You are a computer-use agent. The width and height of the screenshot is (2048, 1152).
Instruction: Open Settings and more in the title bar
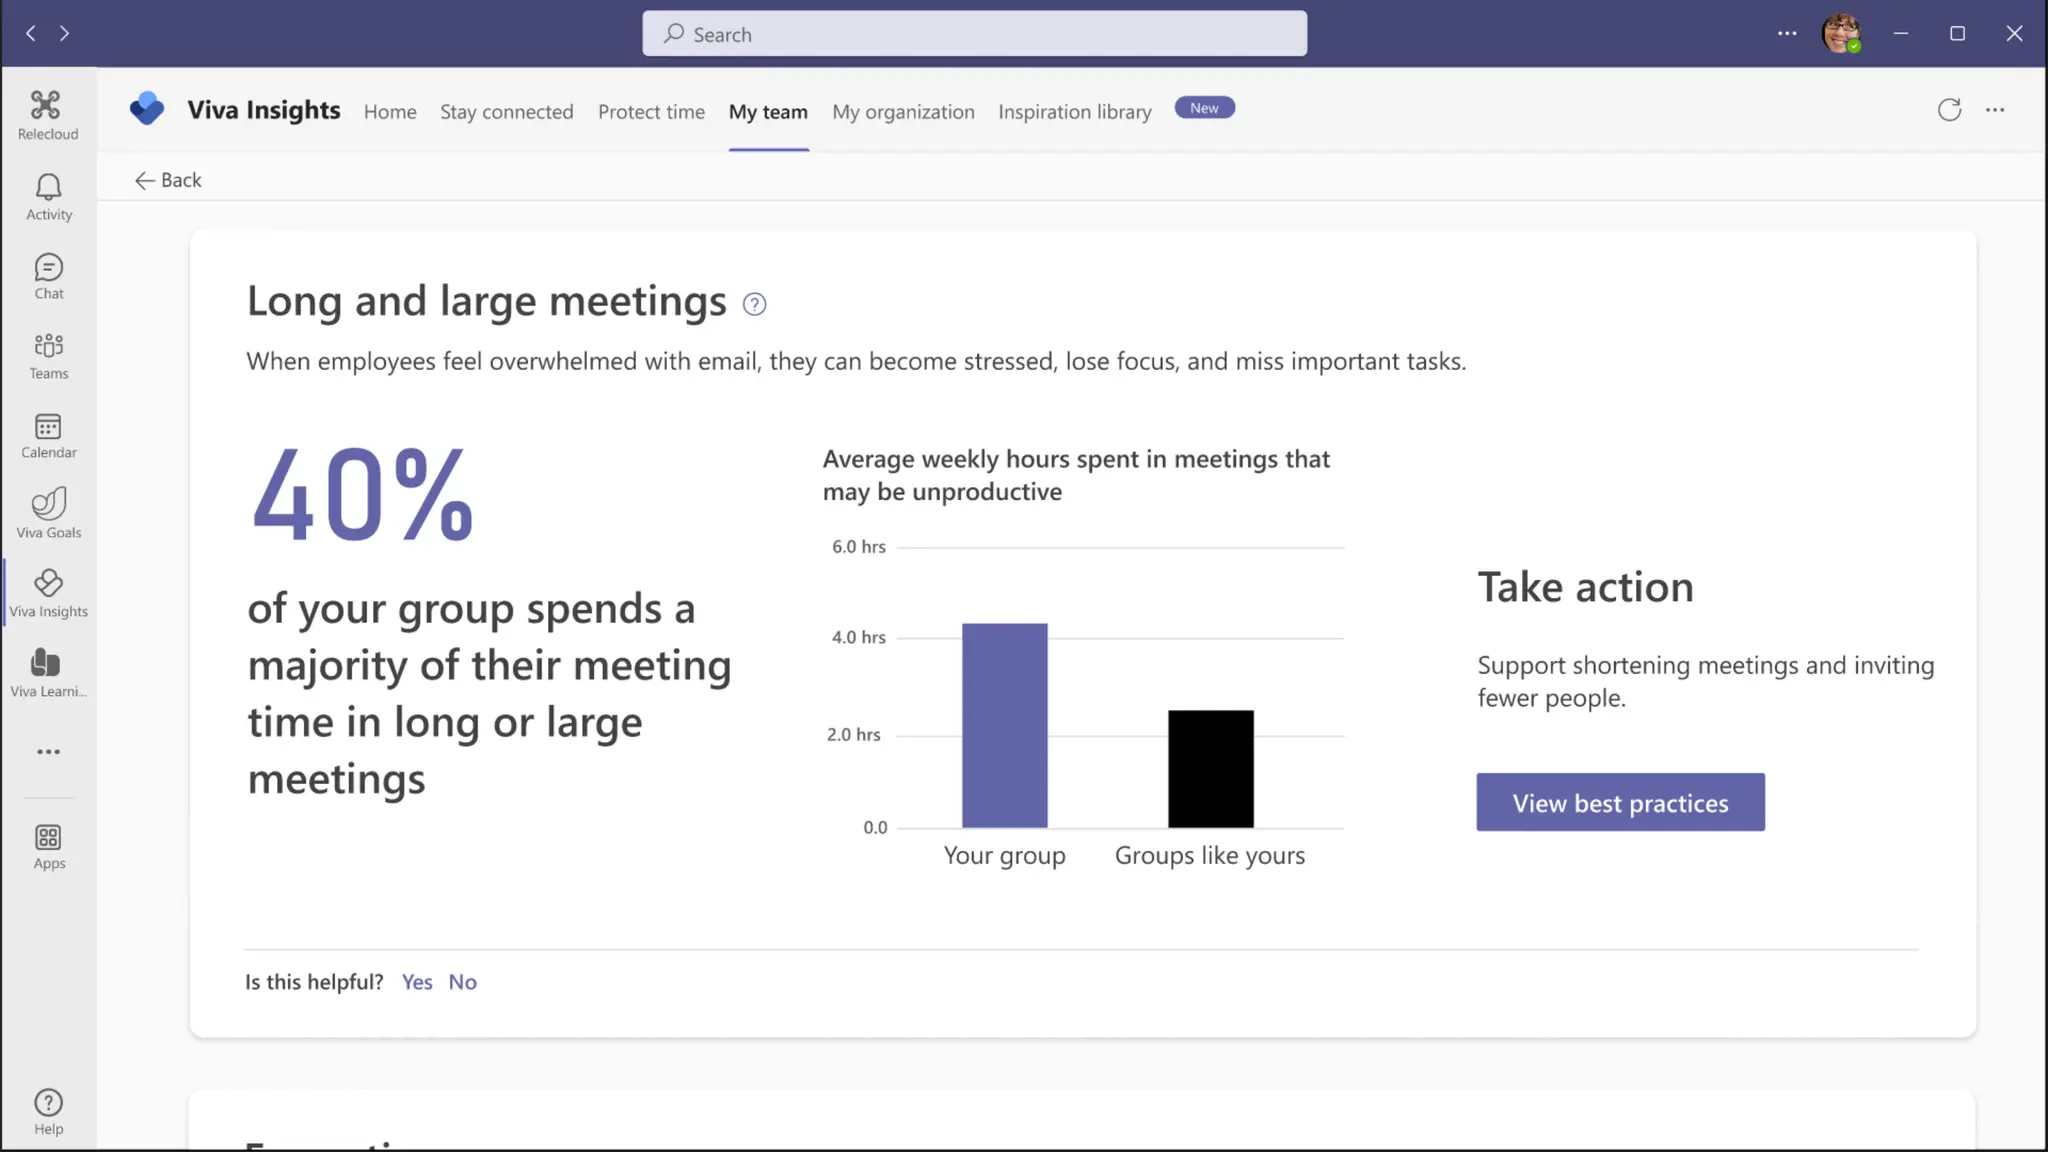1787,33
